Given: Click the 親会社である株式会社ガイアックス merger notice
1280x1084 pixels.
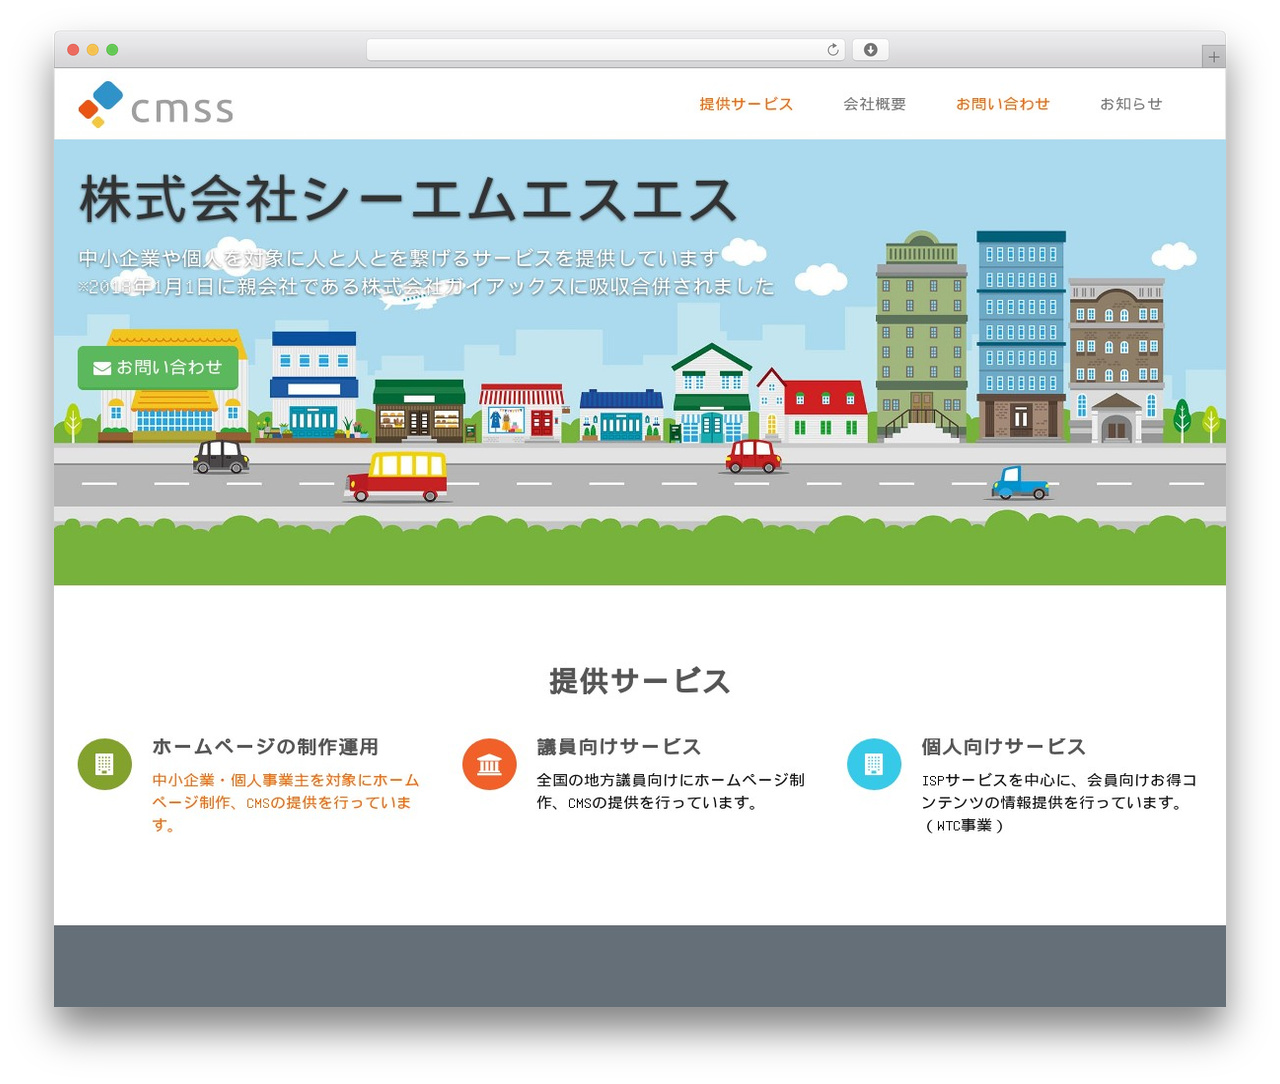Looking at the screenshot, I should [x=426, y=287].
